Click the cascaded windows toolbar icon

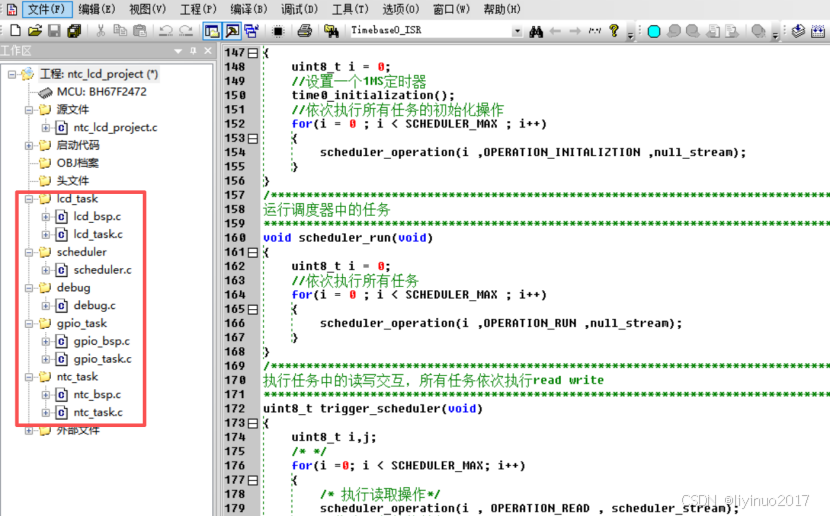[251, 31]
